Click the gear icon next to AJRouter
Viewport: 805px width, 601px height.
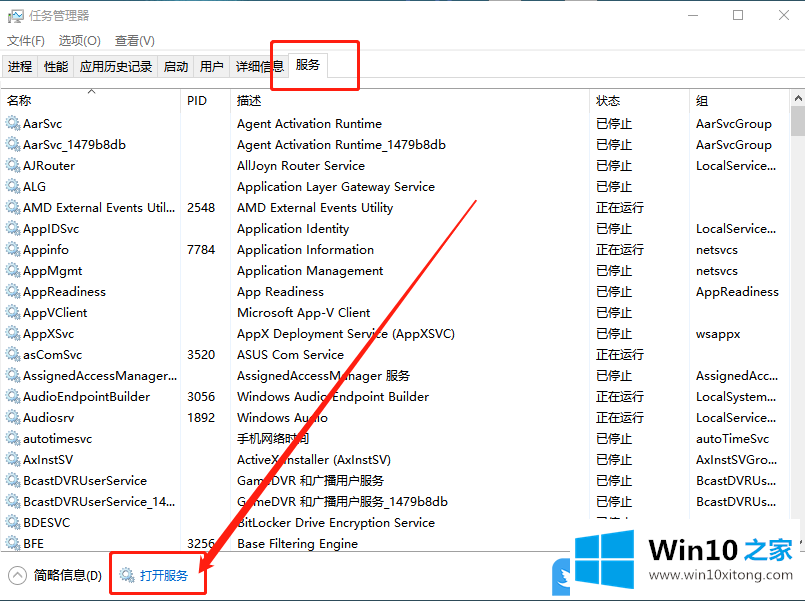pyautogui.click(x=13, y=166)
